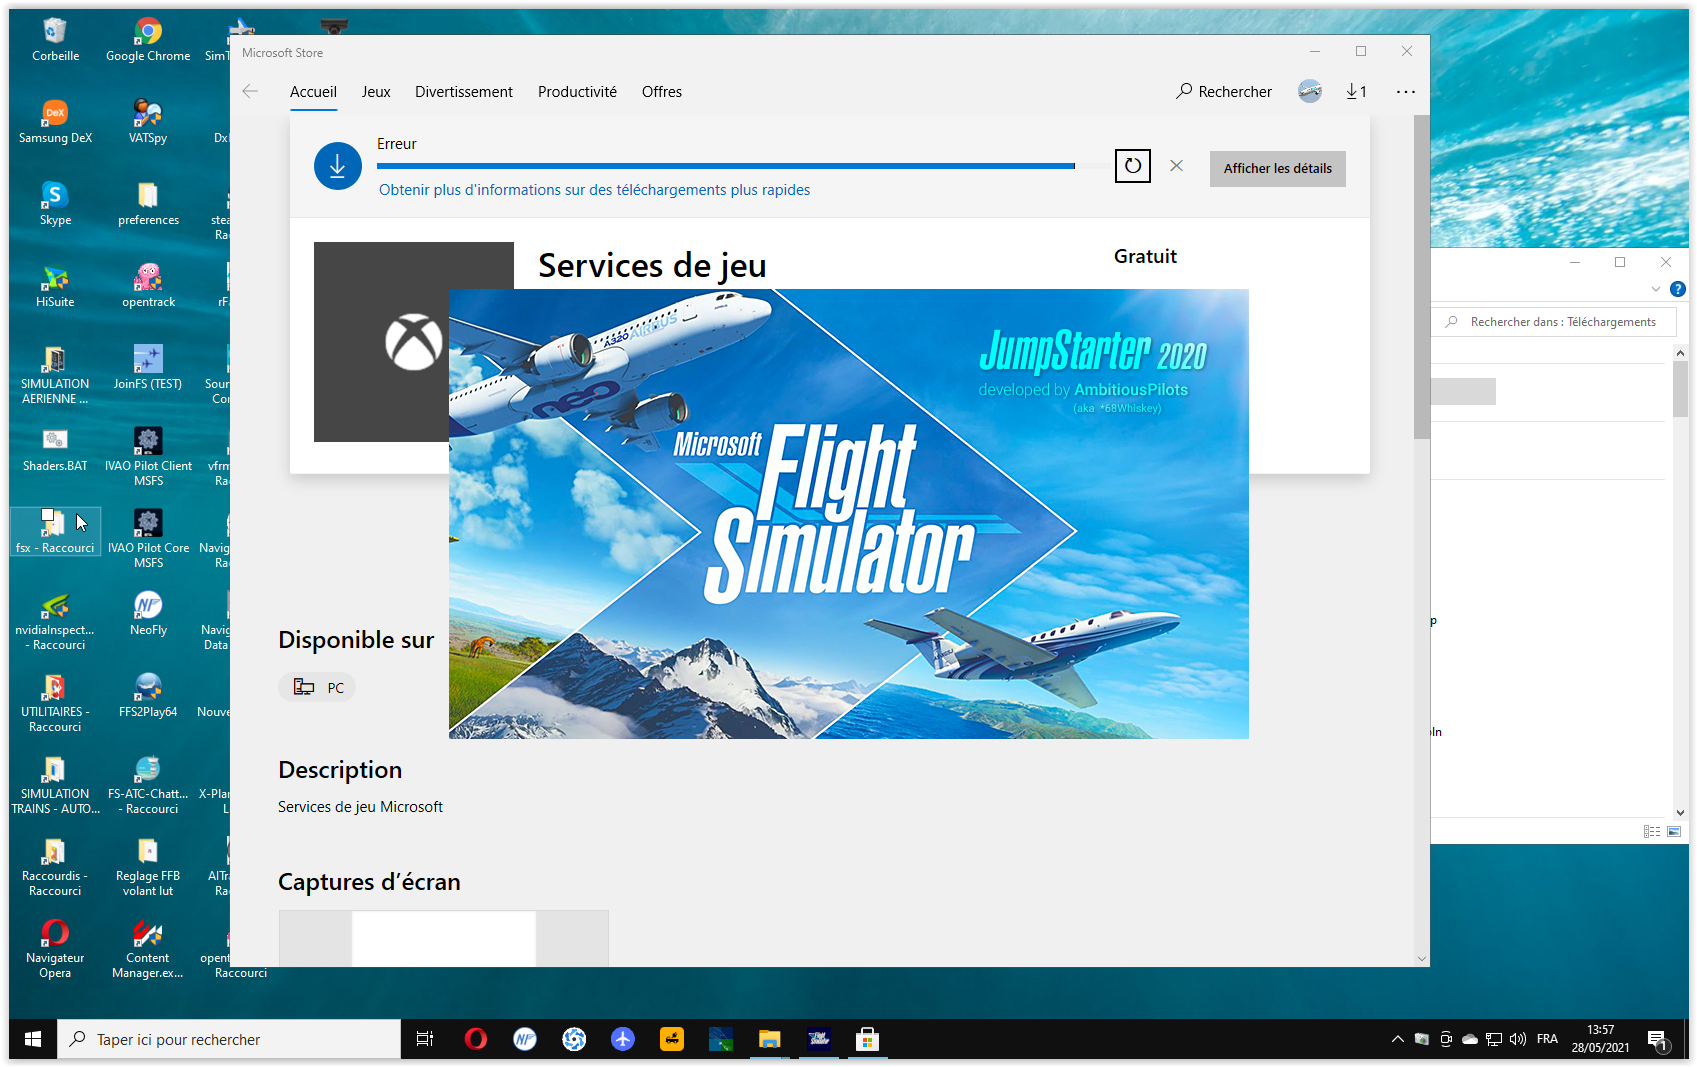Select the nvidiaInspect shortcut icon
This screenshot has width=1697, height=1067.
[x=55, y=621]
